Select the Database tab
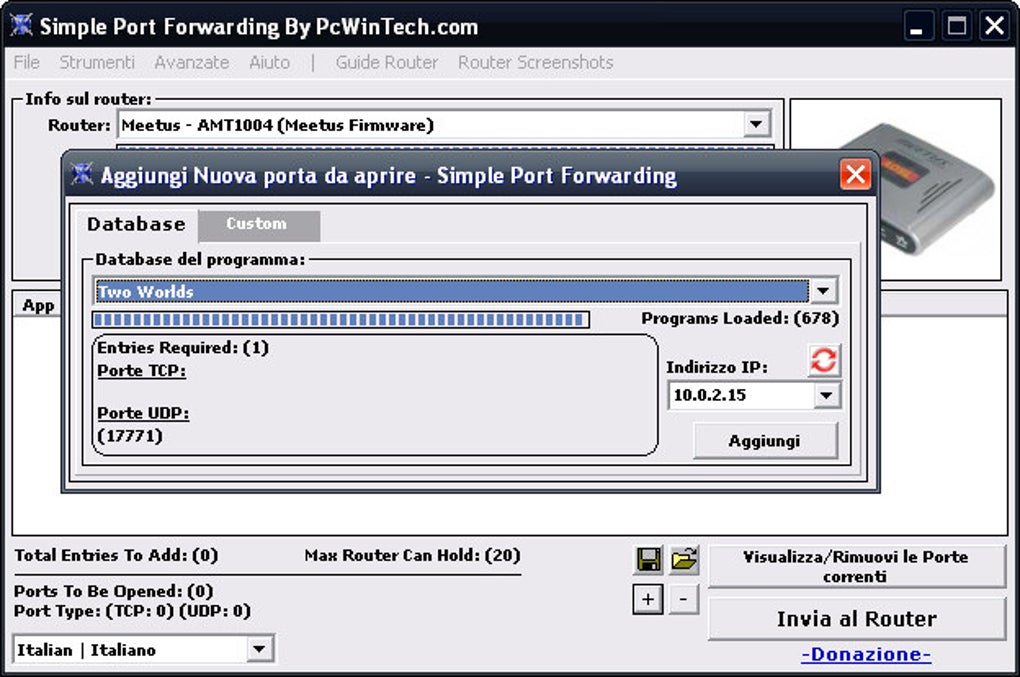1020x677 pixels. point(137,225)
